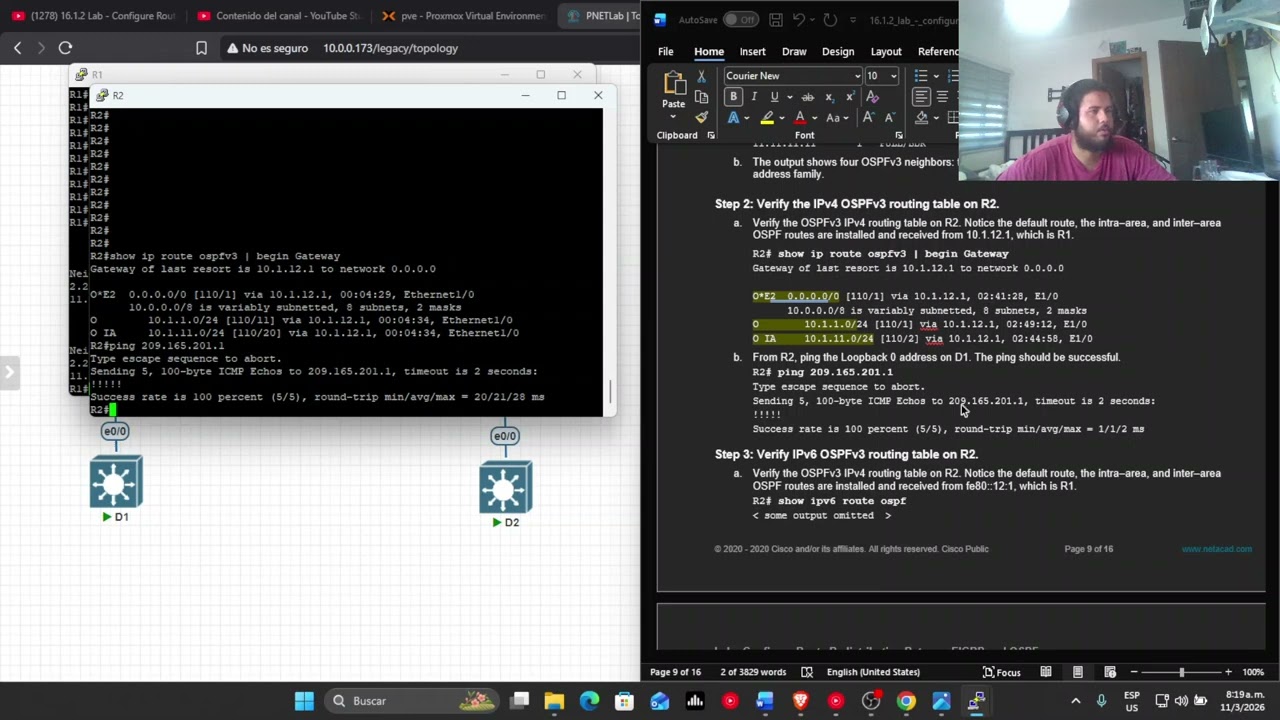The height and width of the screenshot is (720, 1280).
Task: Apply yellow text highlight color
Action: [767, 118]
